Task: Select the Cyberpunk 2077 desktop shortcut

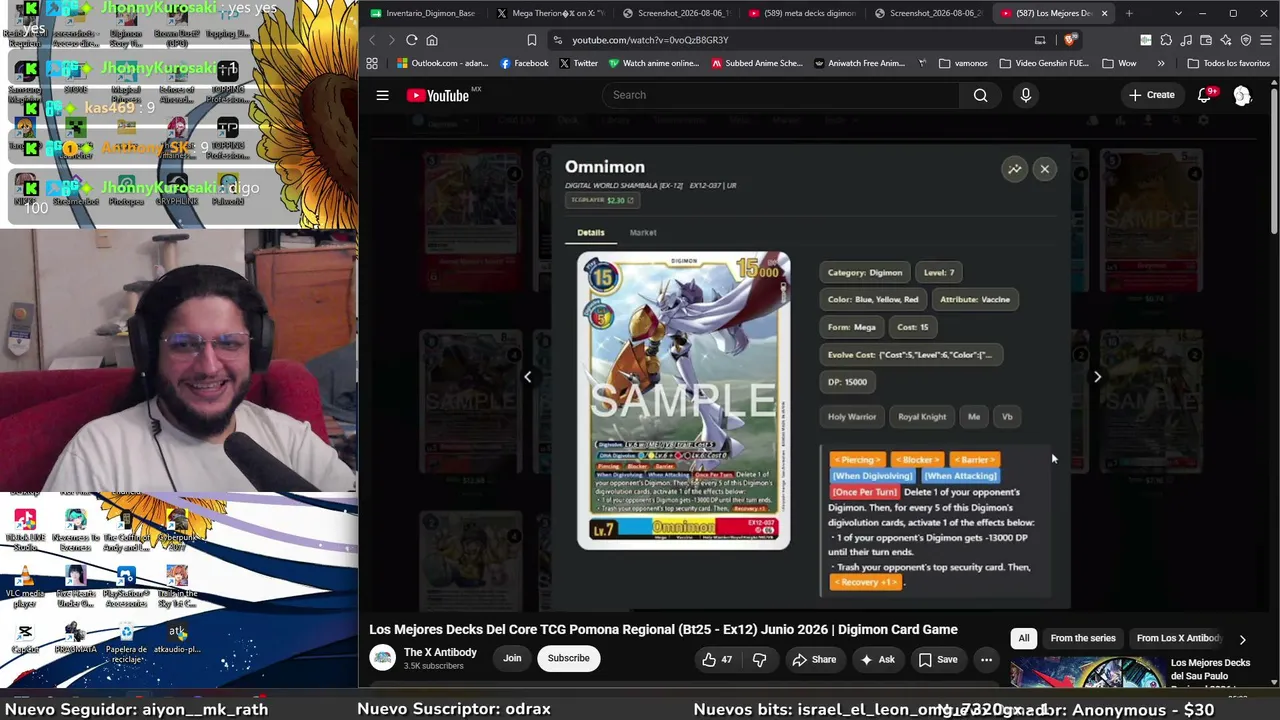Action: 177,528
